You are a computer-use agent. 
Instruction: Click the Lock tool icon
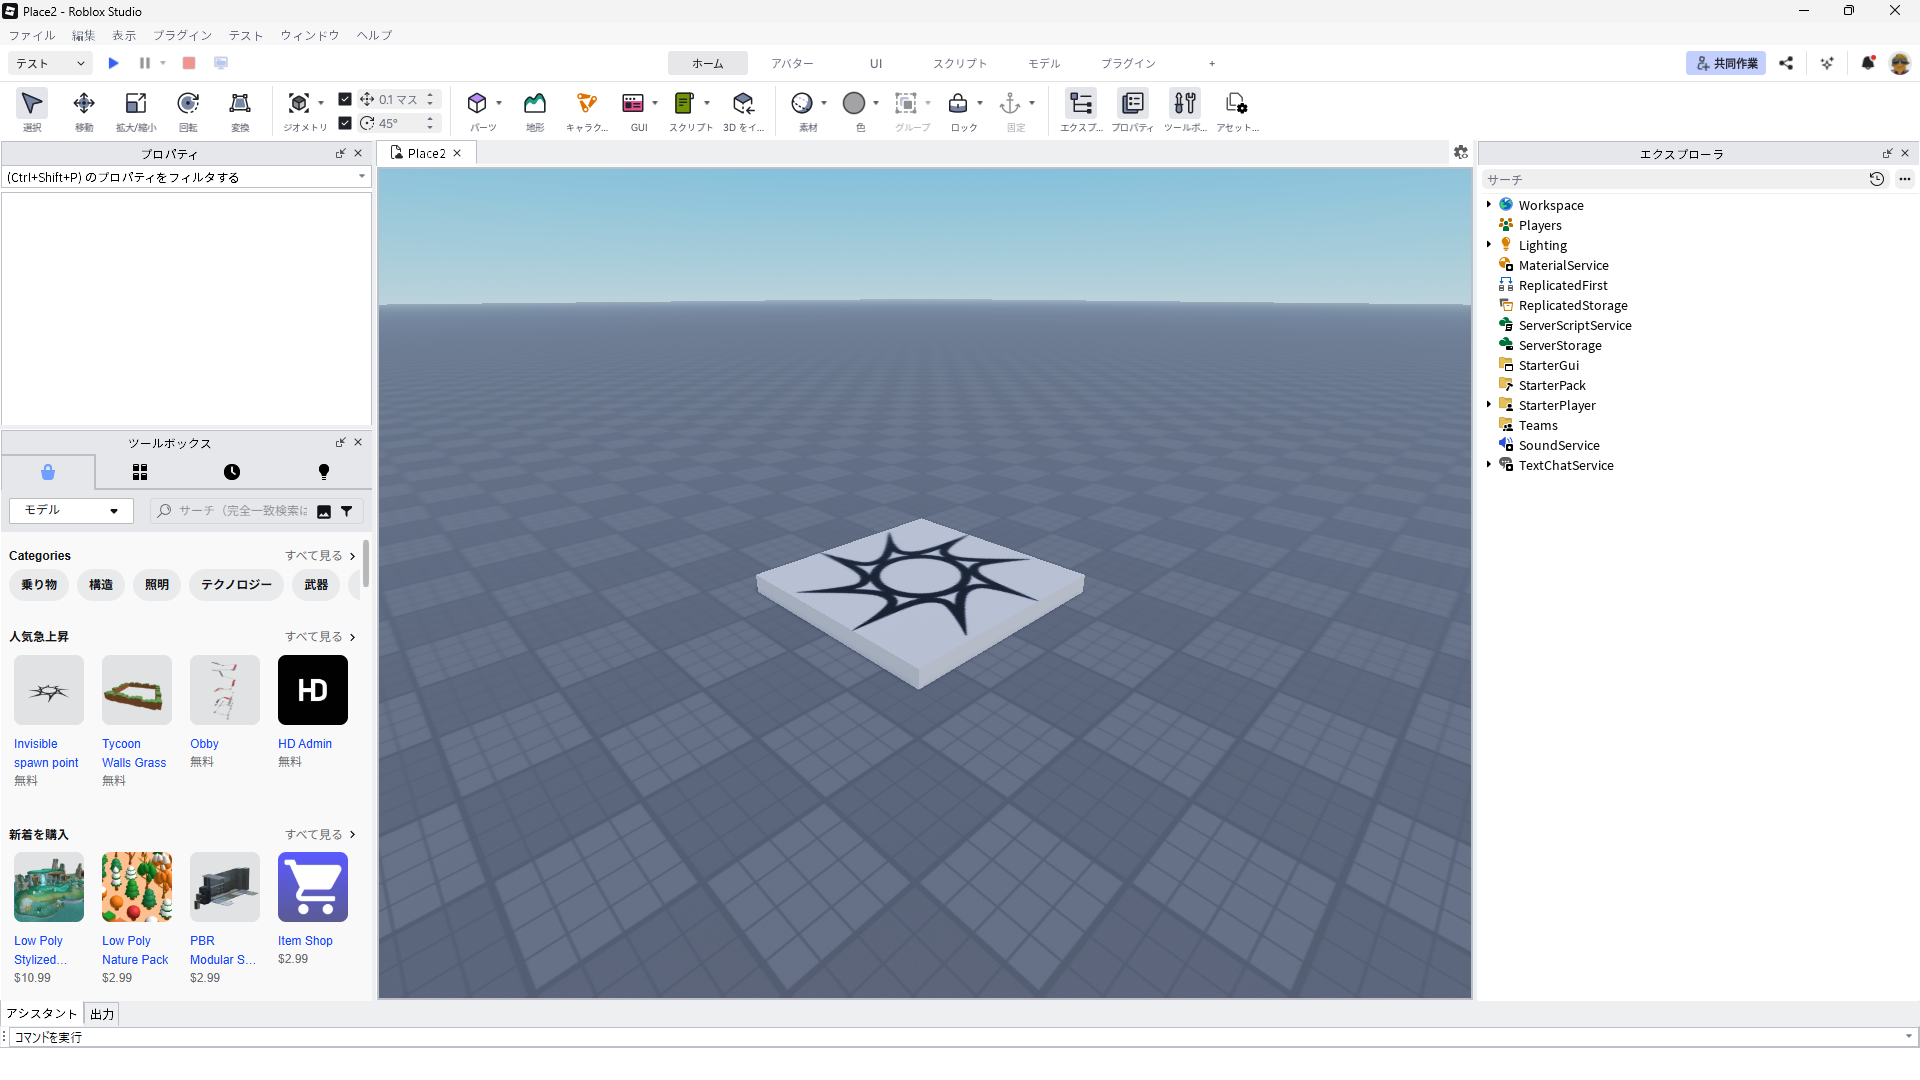pyautogui.click(x=958, y=103)
